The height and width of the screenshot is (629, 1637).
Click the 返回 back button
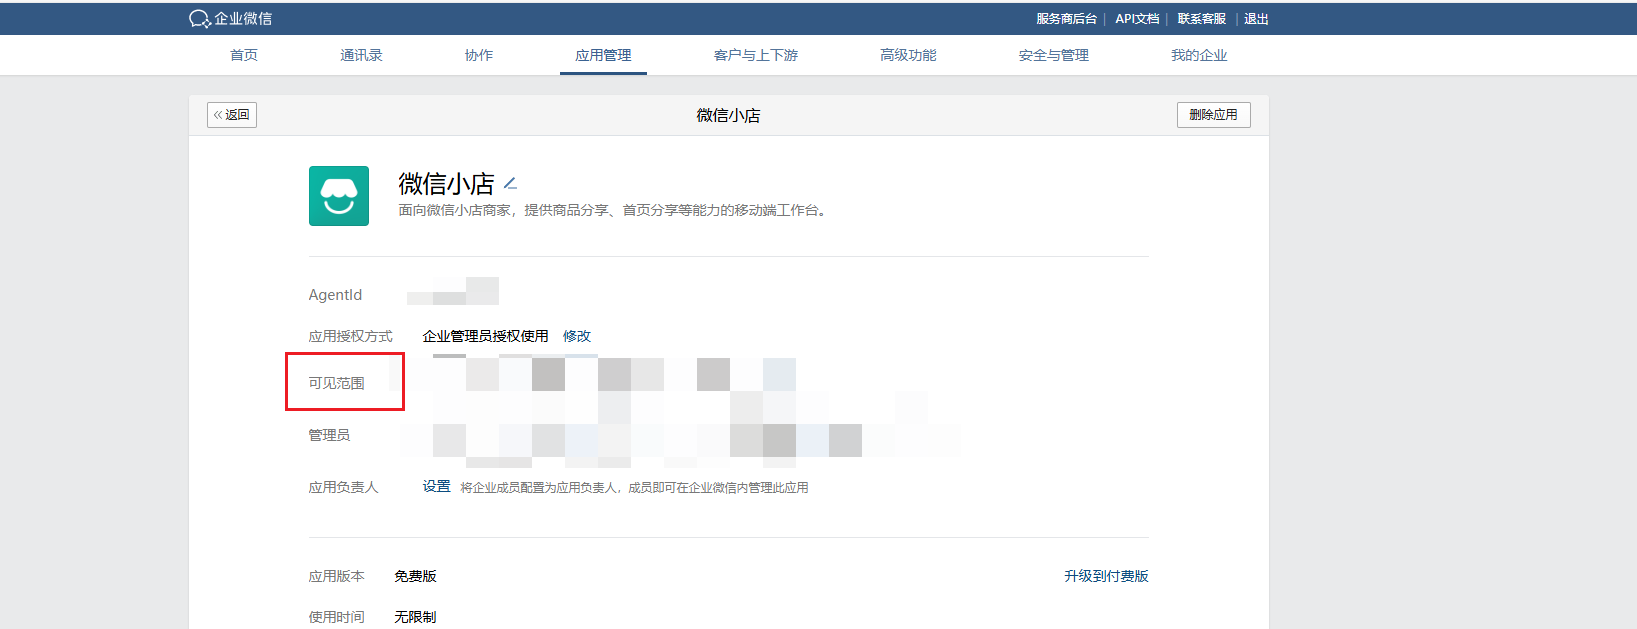(232, 115)
